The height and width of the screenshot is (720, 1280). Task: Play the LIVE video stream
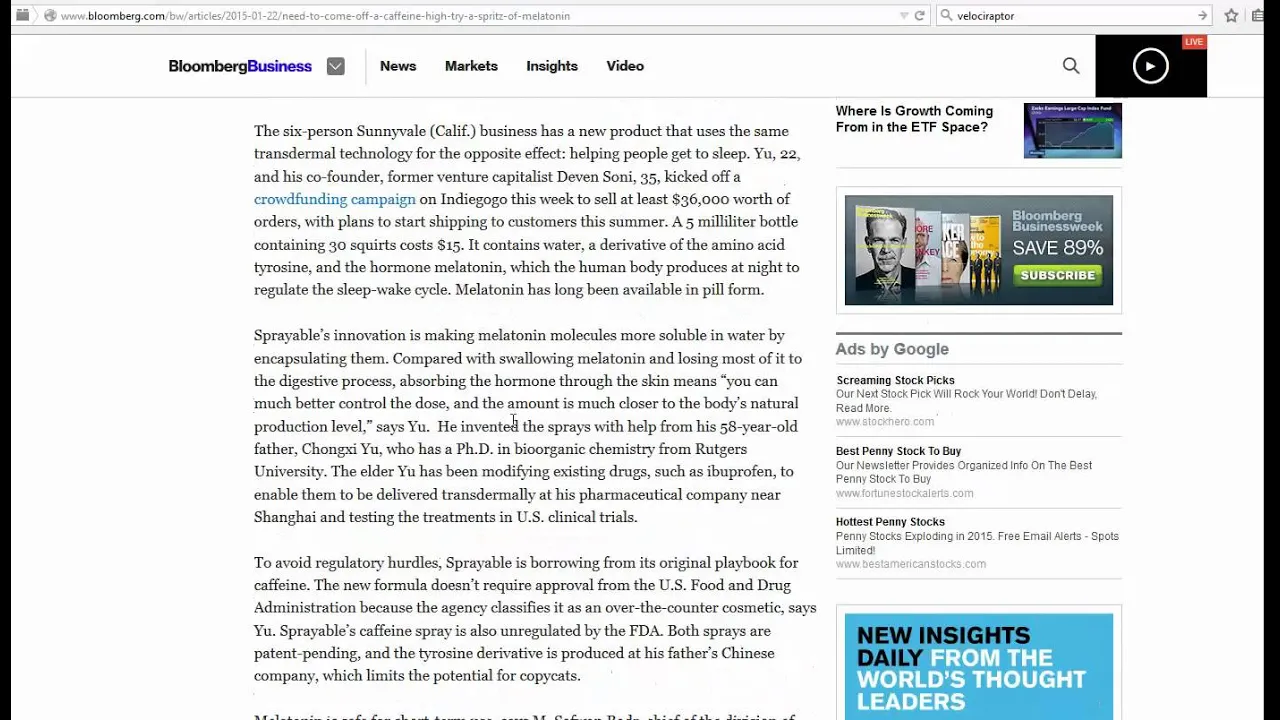click(x=1151, y=66)
